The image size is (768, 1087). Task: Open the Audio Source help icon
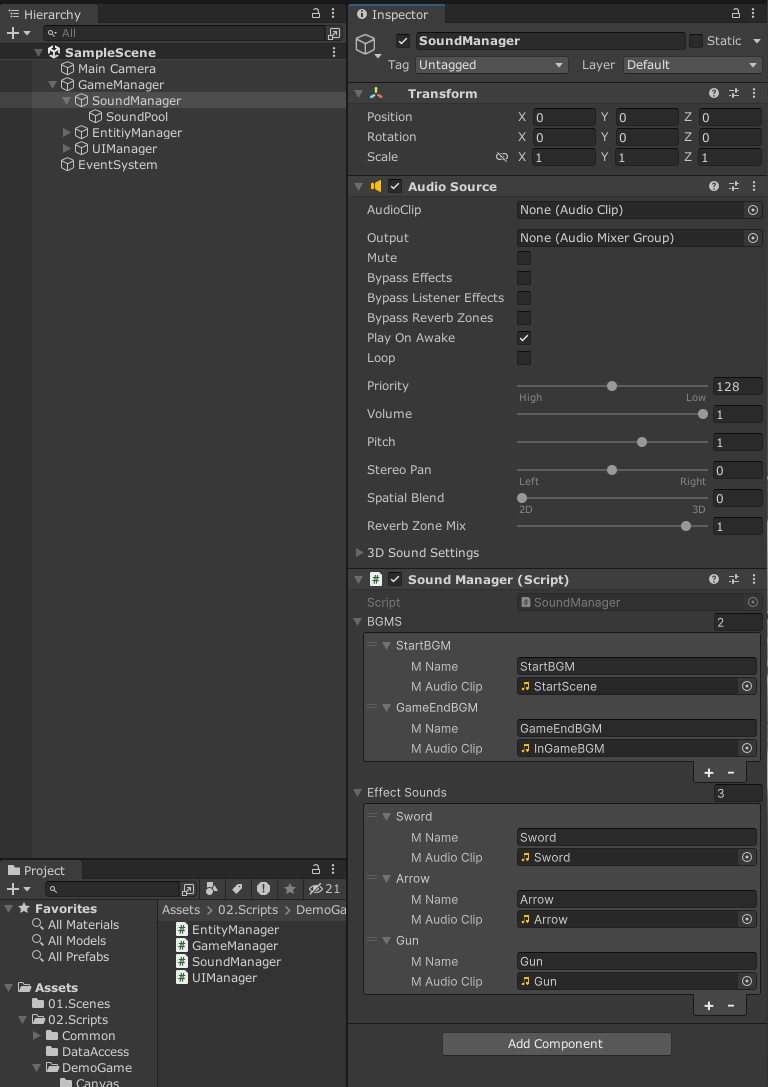[714, 186]
